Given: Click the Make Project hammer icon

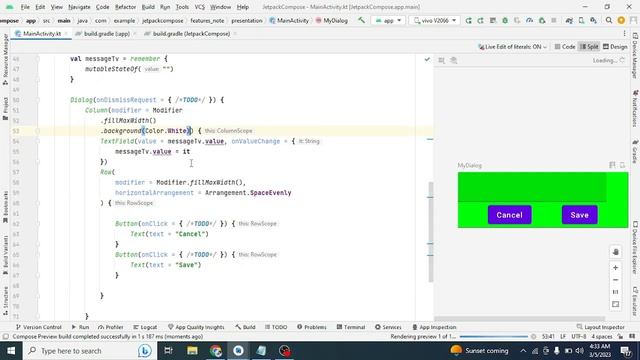Looking at the screenshot, I should [x=361, y=20].
